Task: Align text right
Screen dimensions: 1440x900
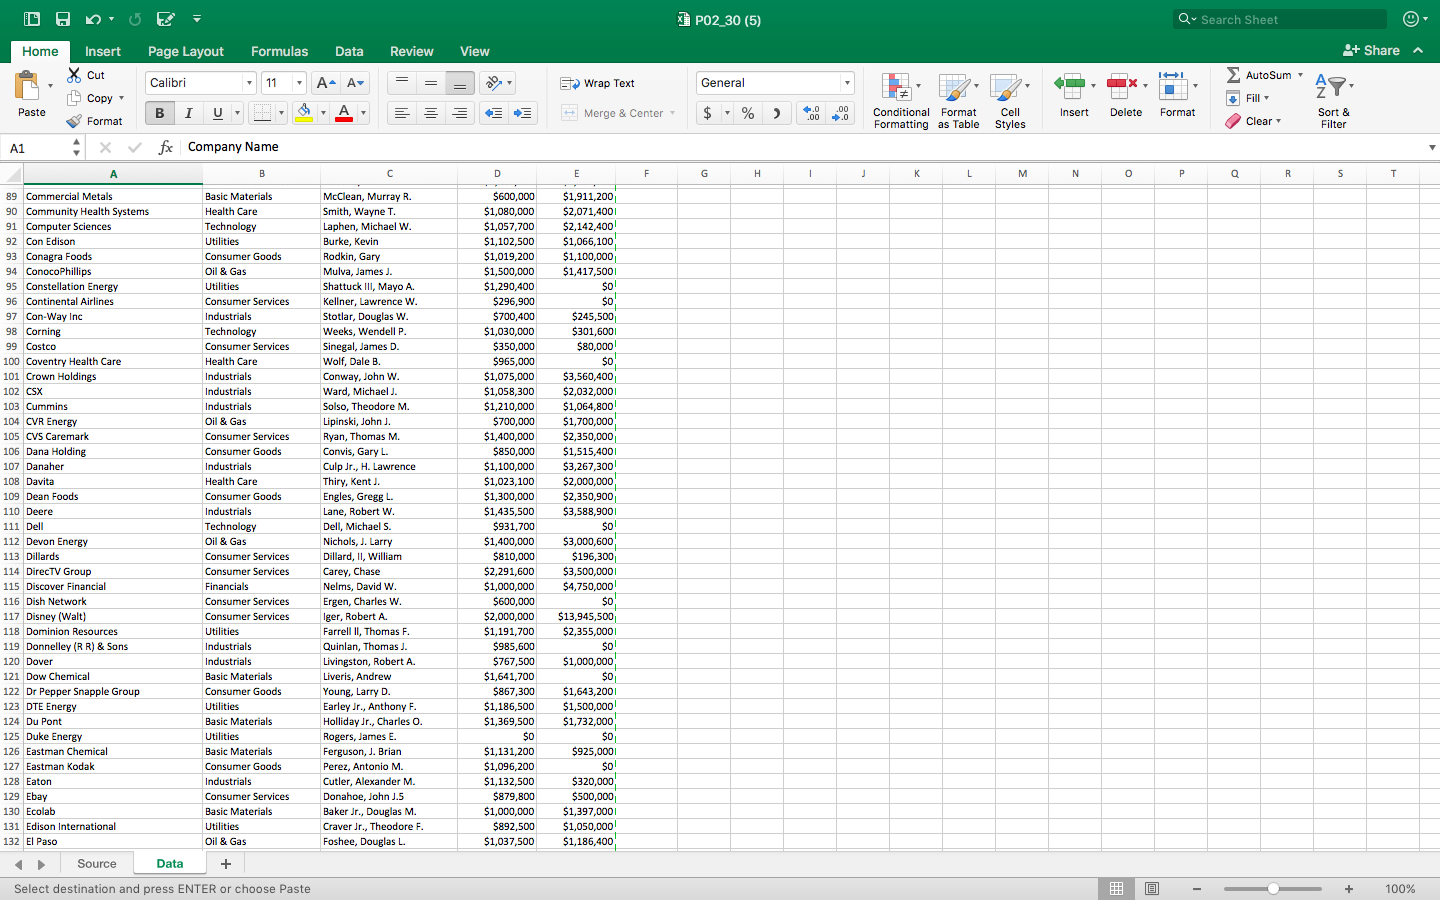Action: pyautogui.click(x=460, y=113)
